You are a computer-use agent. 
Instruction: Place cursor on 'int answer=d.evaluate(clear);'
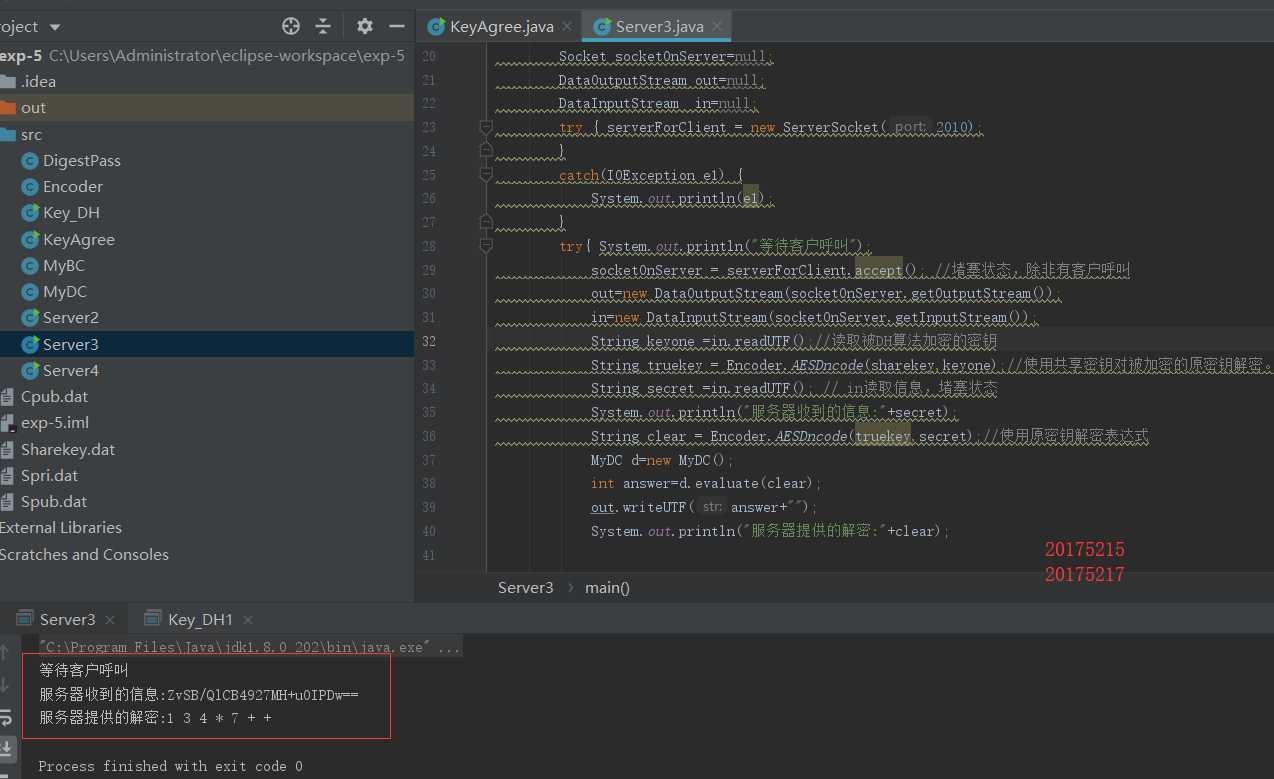[706, 483]
